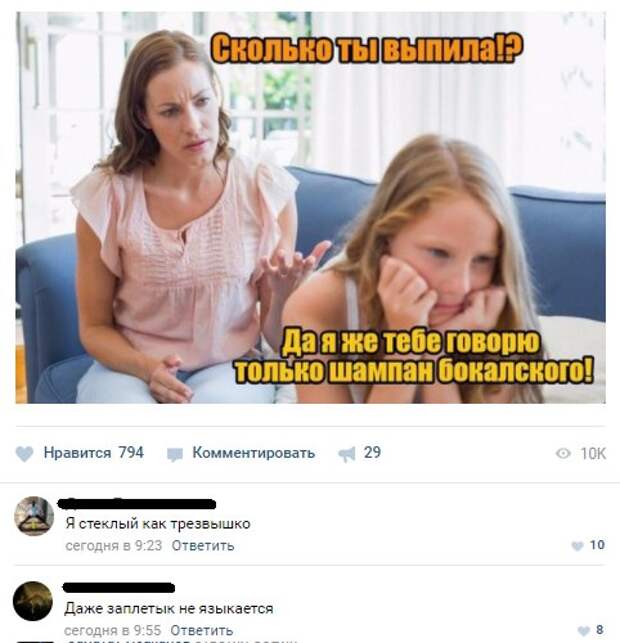Open the speech bubble comment icon

175,454
